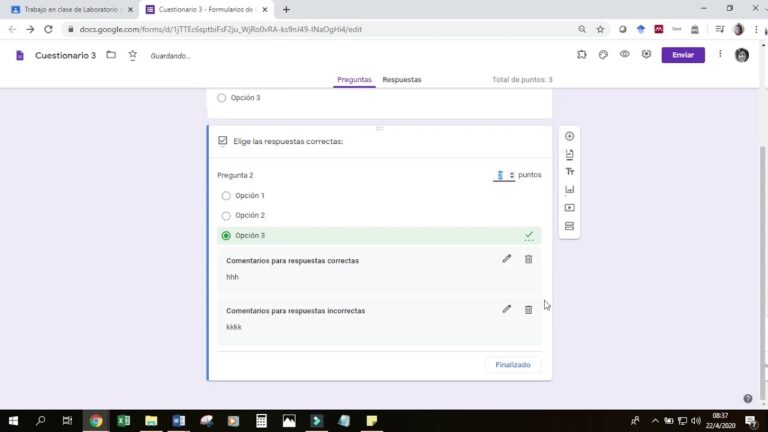Select the Opción 2 radio button
Viewport: 768px width, 432px height.
[226, 216]
